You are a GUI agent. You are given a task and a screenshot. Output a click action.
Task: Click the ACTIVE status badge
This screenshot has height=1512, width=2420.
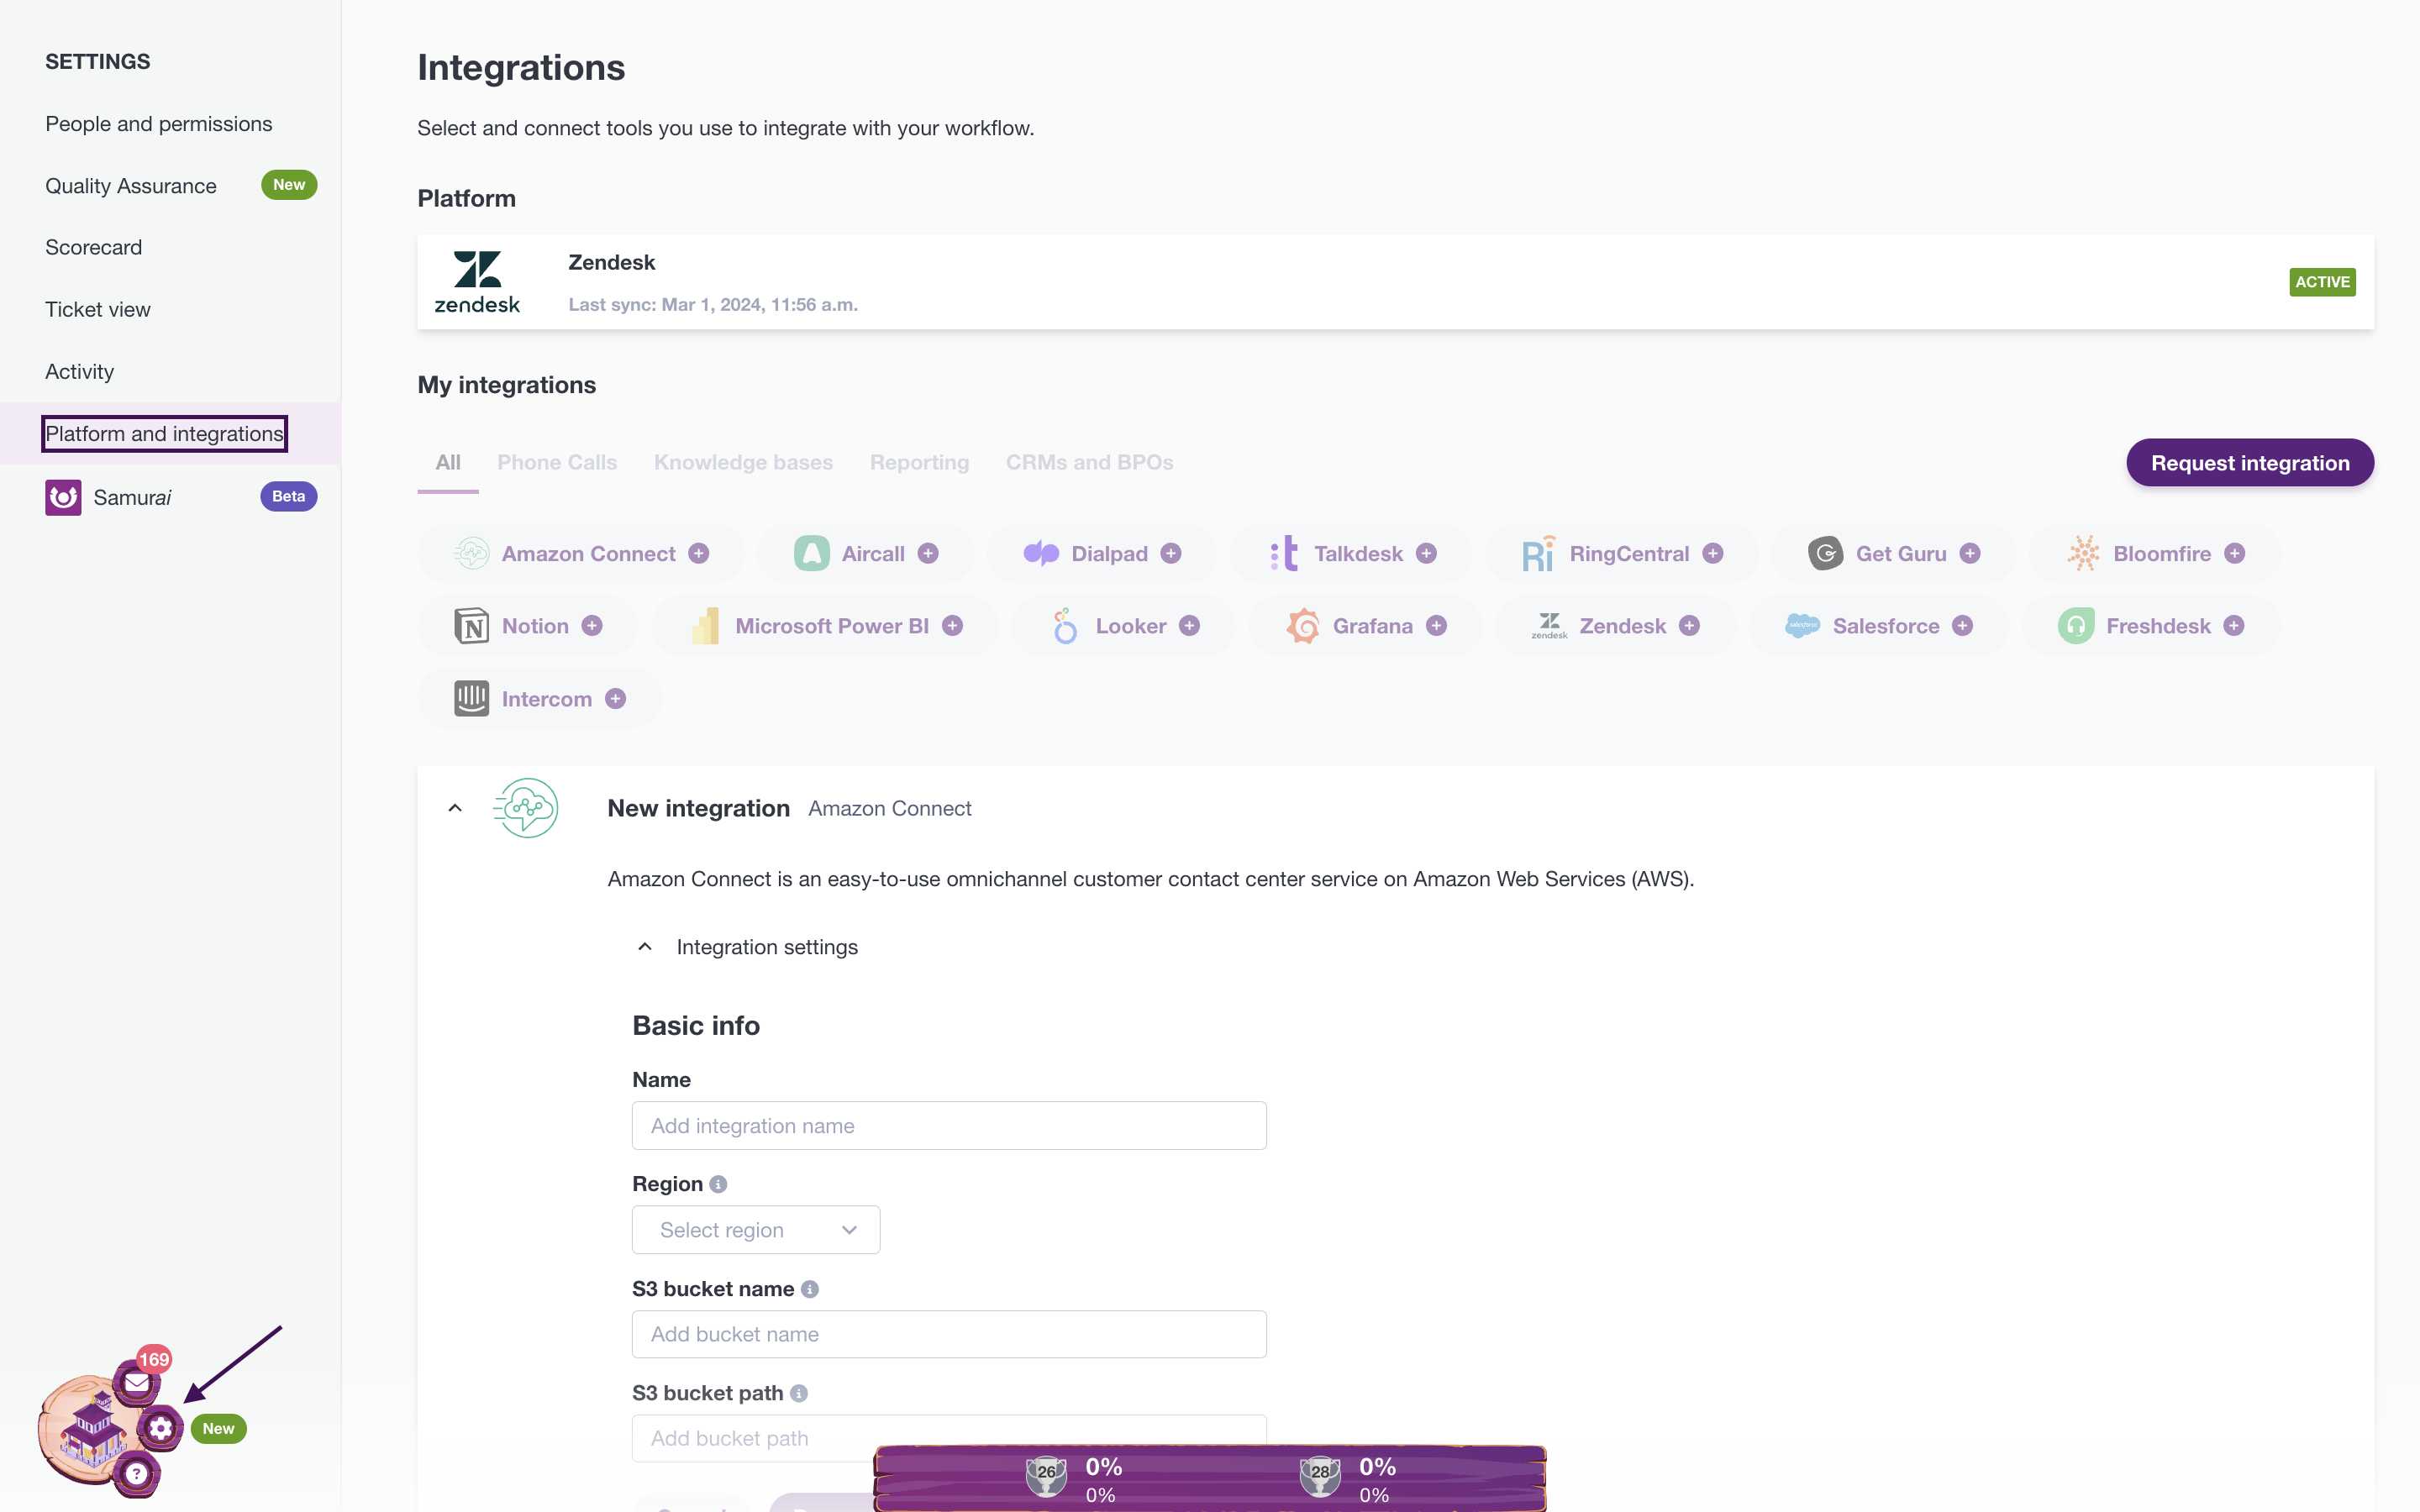click(x=2322, y=282)
